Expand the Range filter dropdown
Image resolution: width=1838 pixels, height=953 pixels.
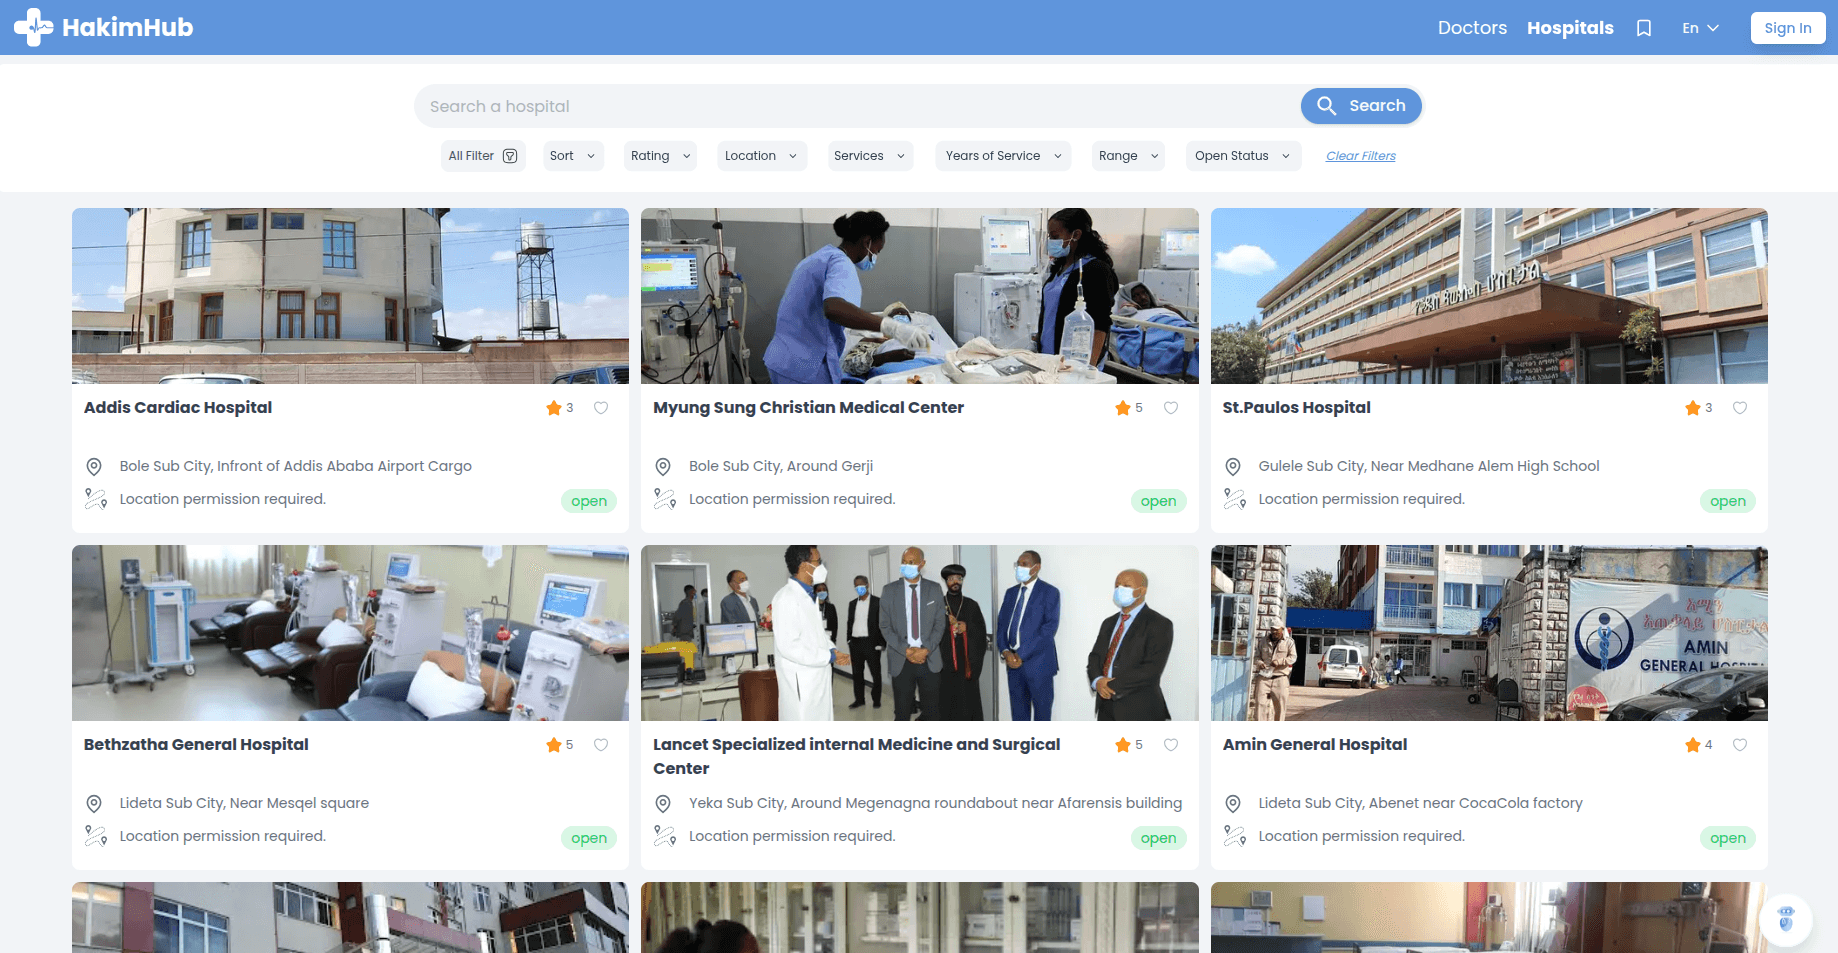(x=1128, y=156)
